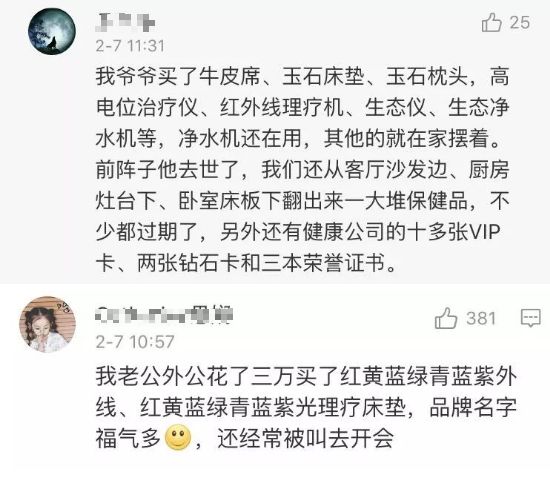Tap the thumbs-up icon beside 381

[446, 318]
